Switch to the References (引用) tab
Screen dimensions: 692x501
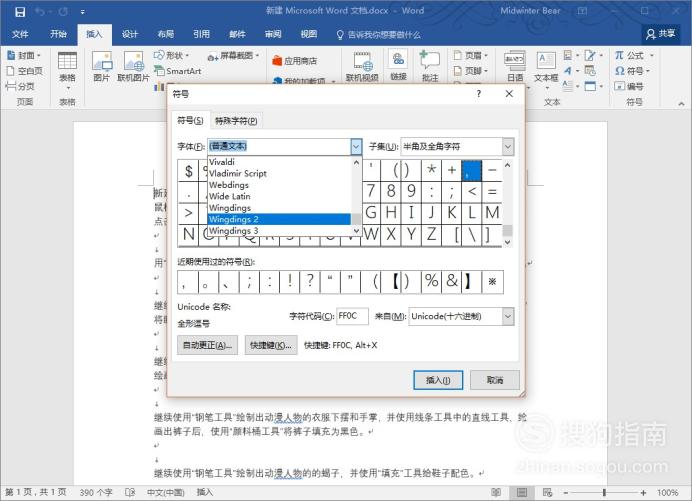201,34
